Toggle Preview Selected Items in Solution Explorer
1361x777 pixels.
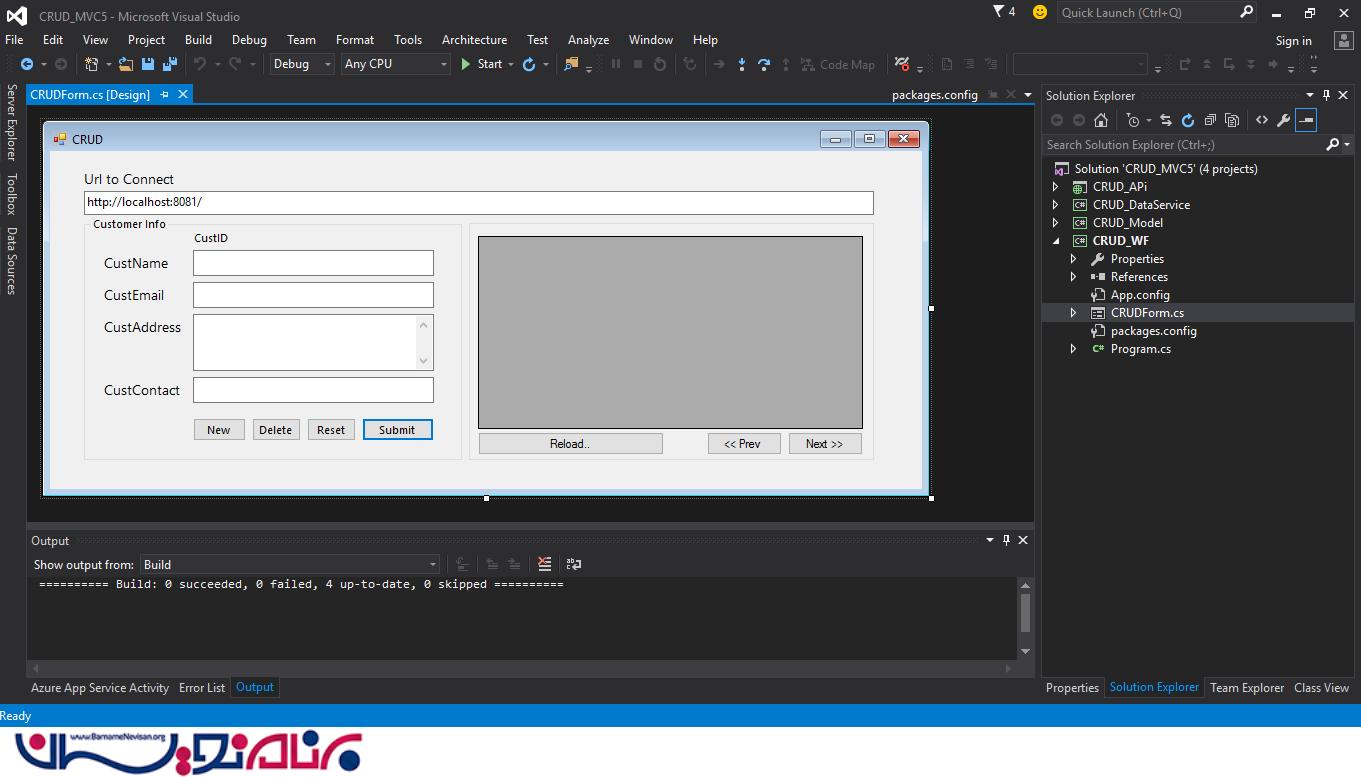pos(1306,120)
